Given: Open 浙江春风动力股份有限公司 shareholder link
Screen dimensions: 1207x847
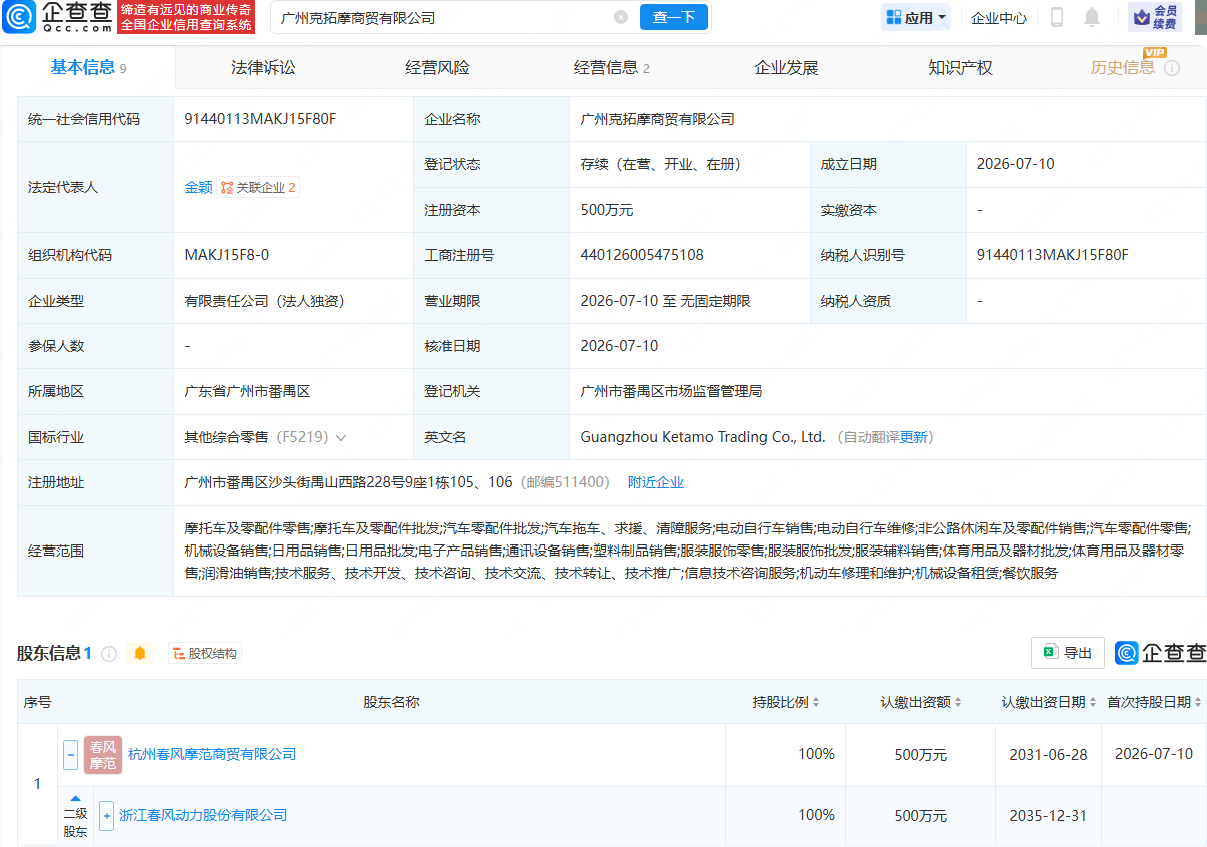Looking at the screenshot, I should 203,815.
